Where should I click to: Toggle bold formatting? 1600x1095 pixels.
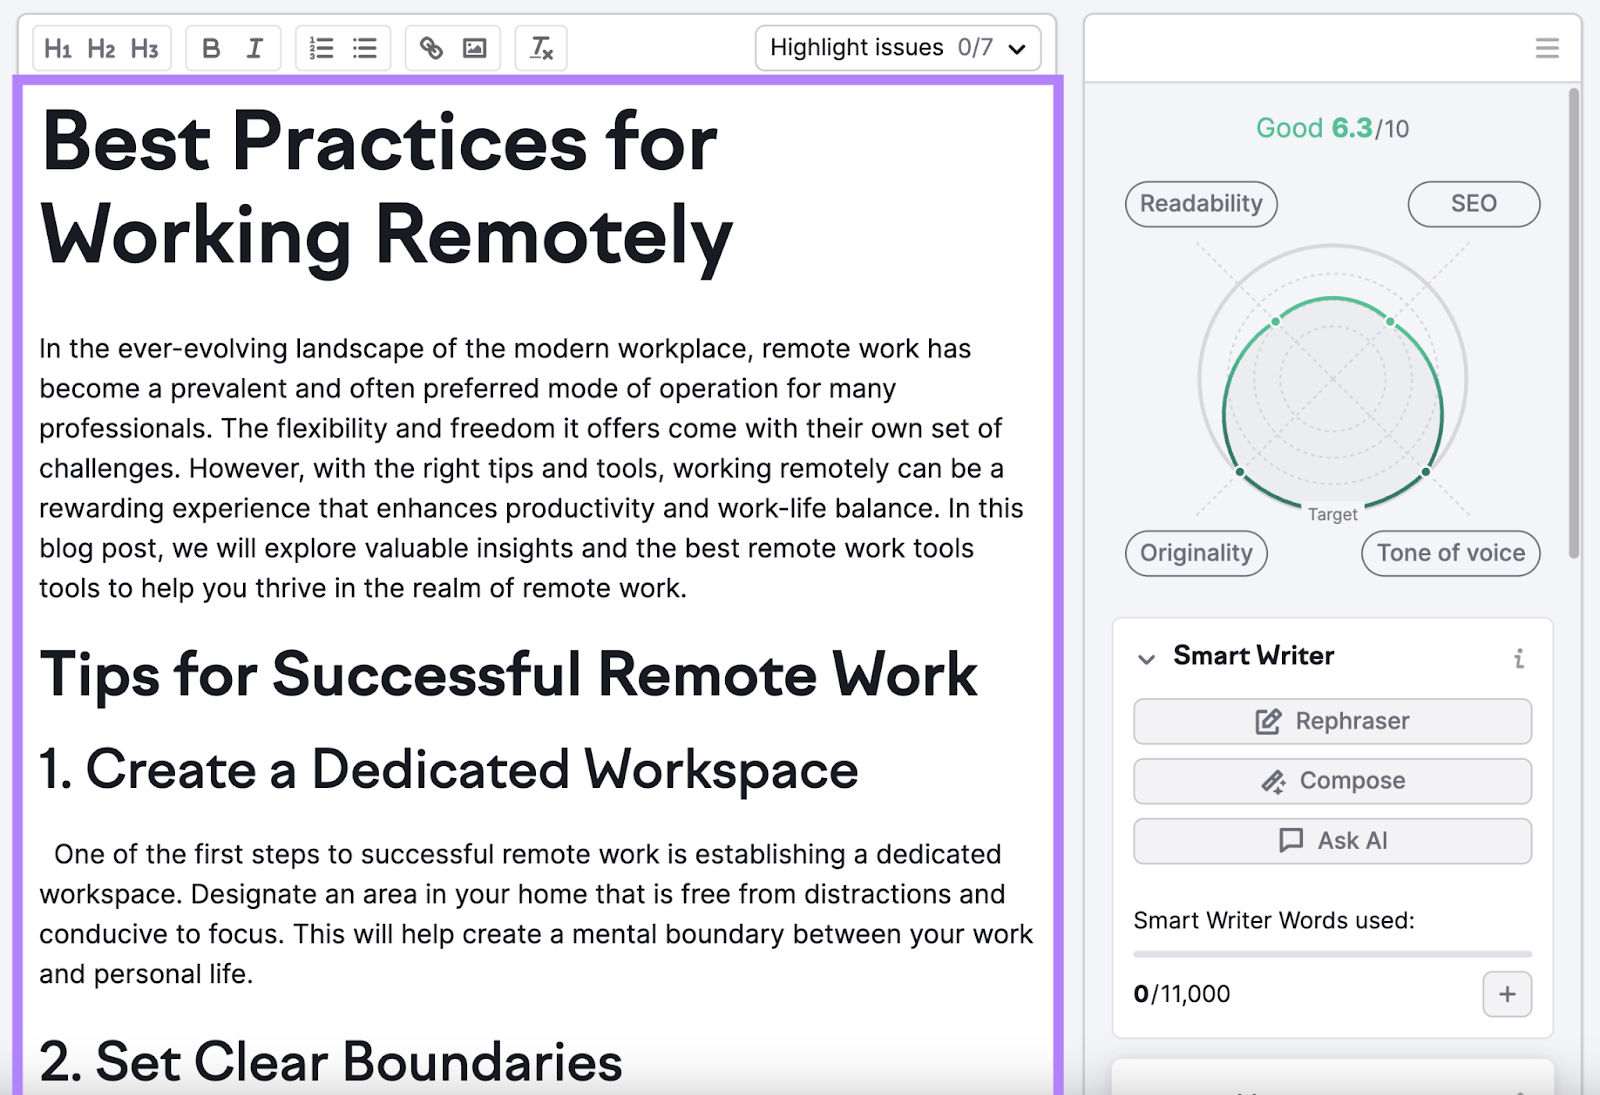[211, 48]
